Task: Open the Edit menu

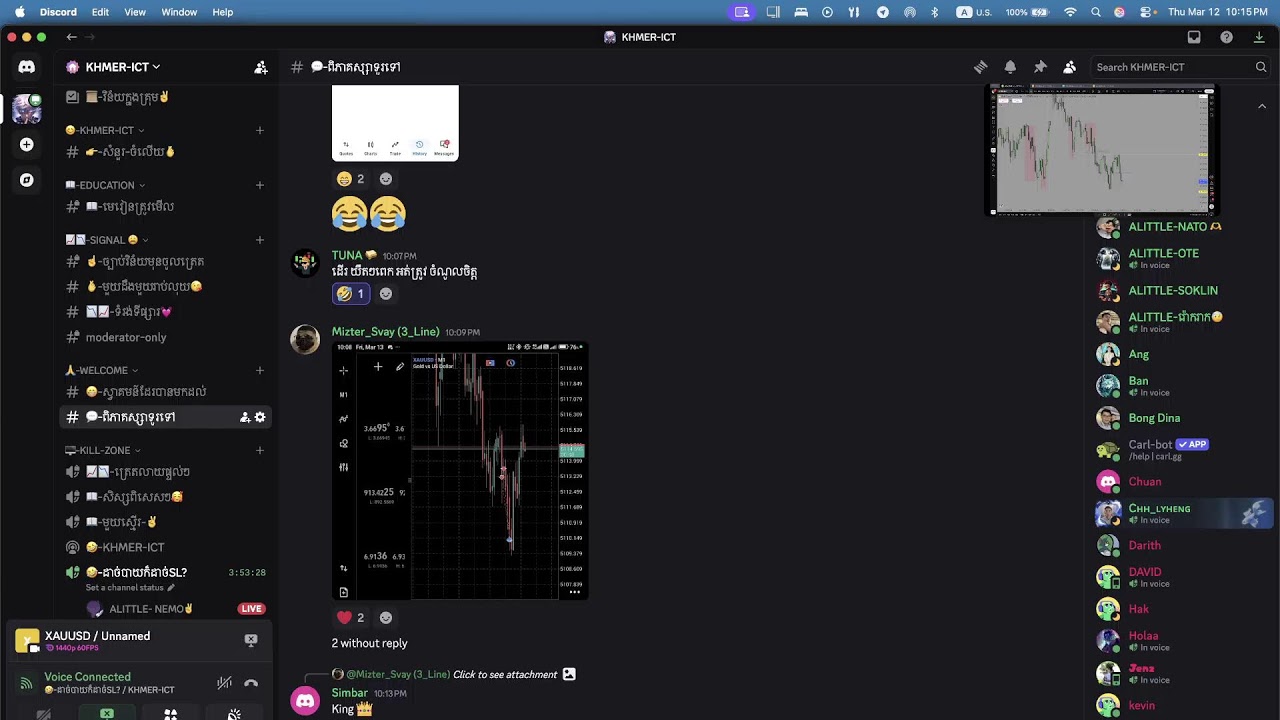Action: click(x=100, y=12)
